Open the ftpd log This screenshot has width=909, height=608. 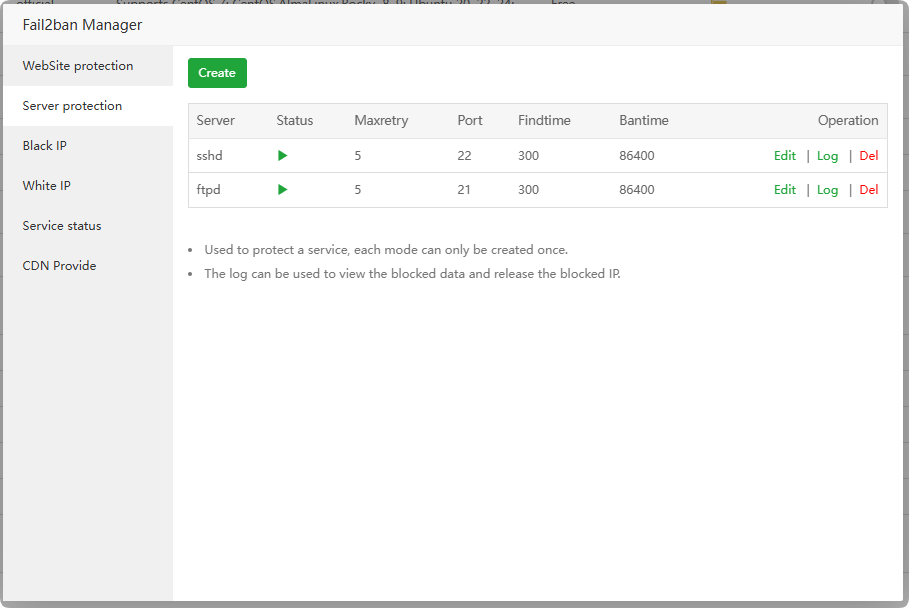tap(827, 190)
